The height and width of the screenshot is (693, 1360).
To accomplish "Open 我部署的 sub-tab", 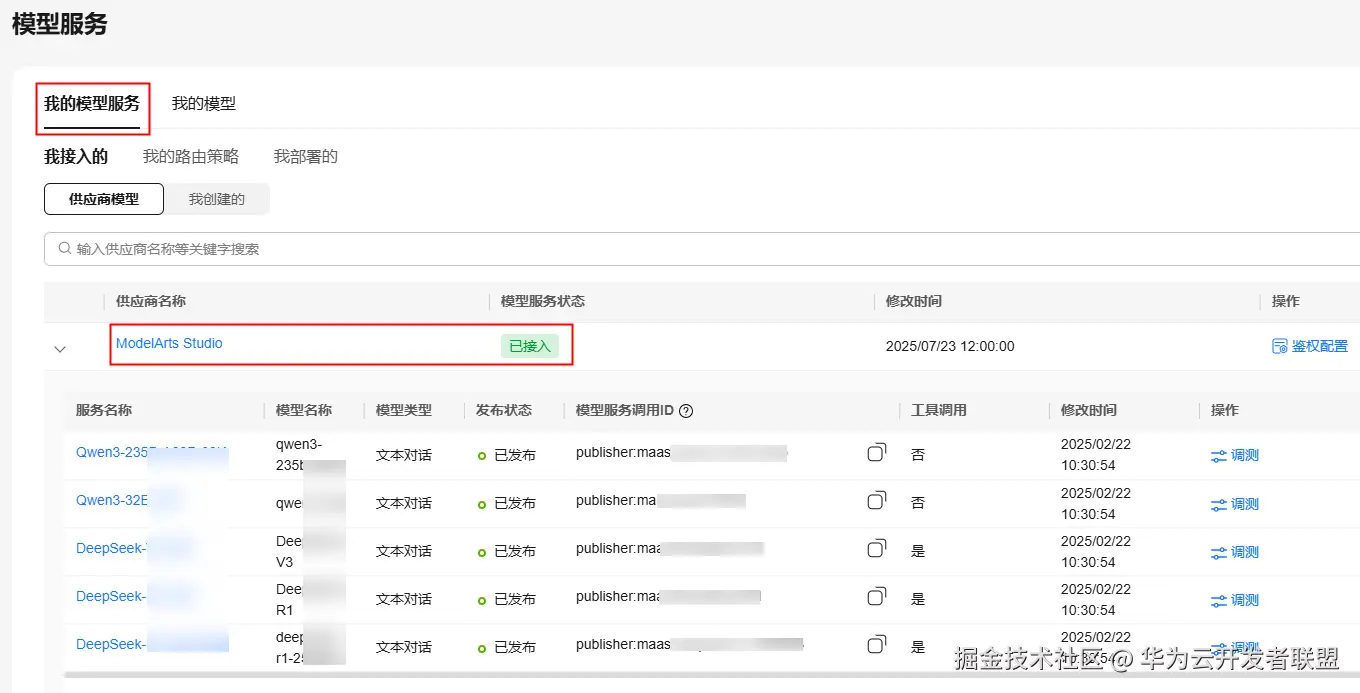I will point(306,156).
